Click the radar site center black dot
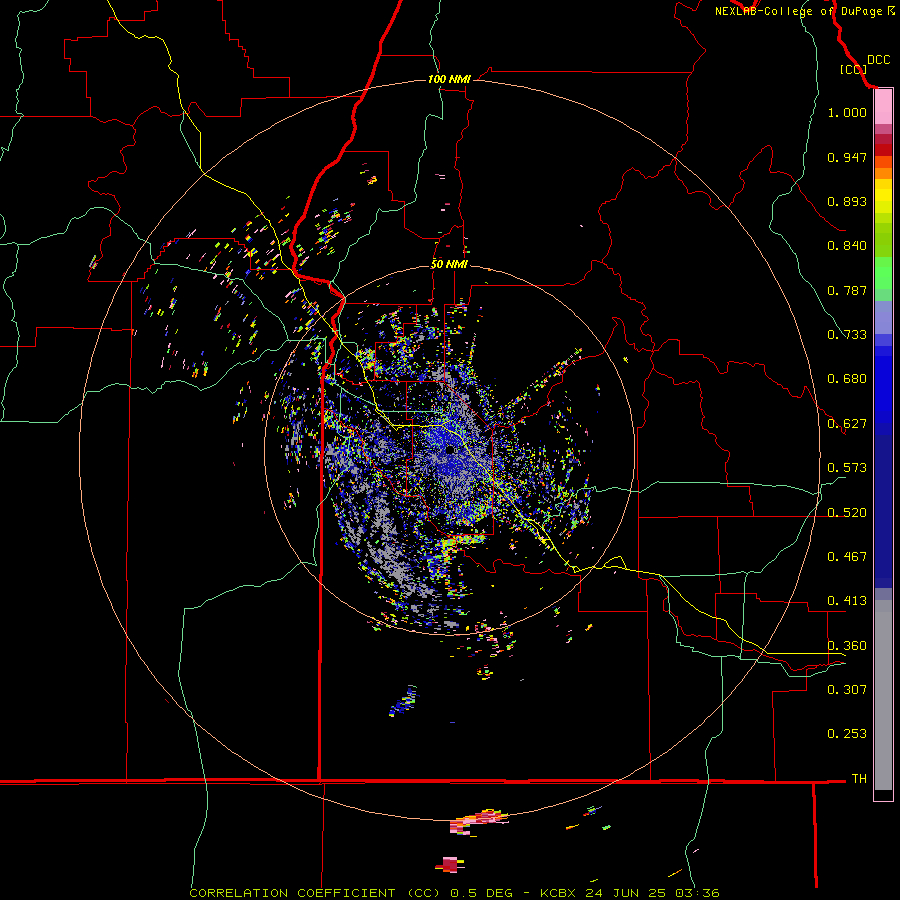 451,450
